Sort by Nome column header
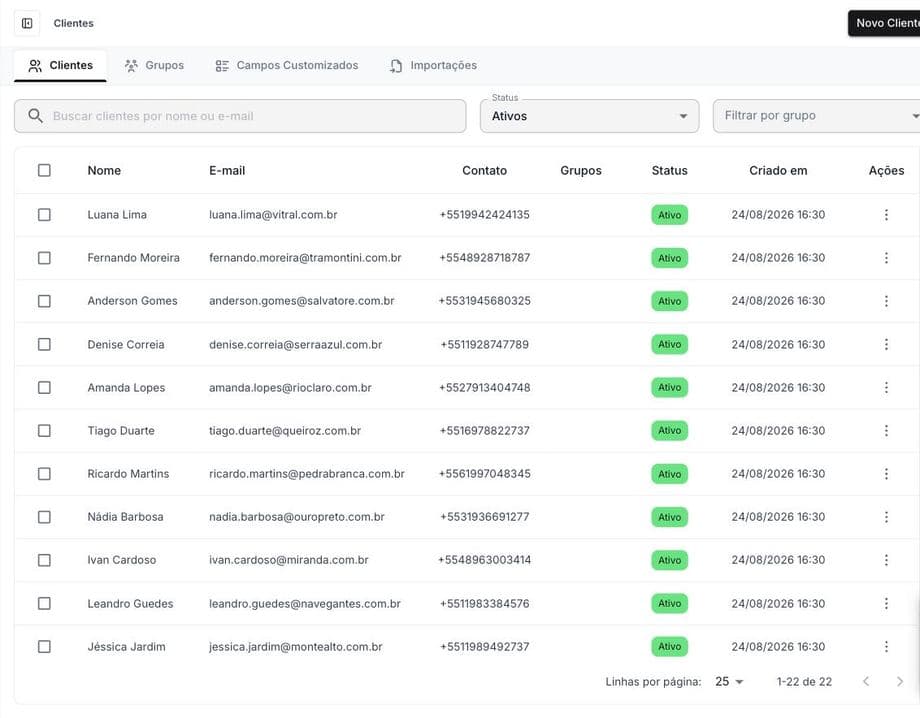The width and height of the screenshot is (920, 718). click(104, 170)
